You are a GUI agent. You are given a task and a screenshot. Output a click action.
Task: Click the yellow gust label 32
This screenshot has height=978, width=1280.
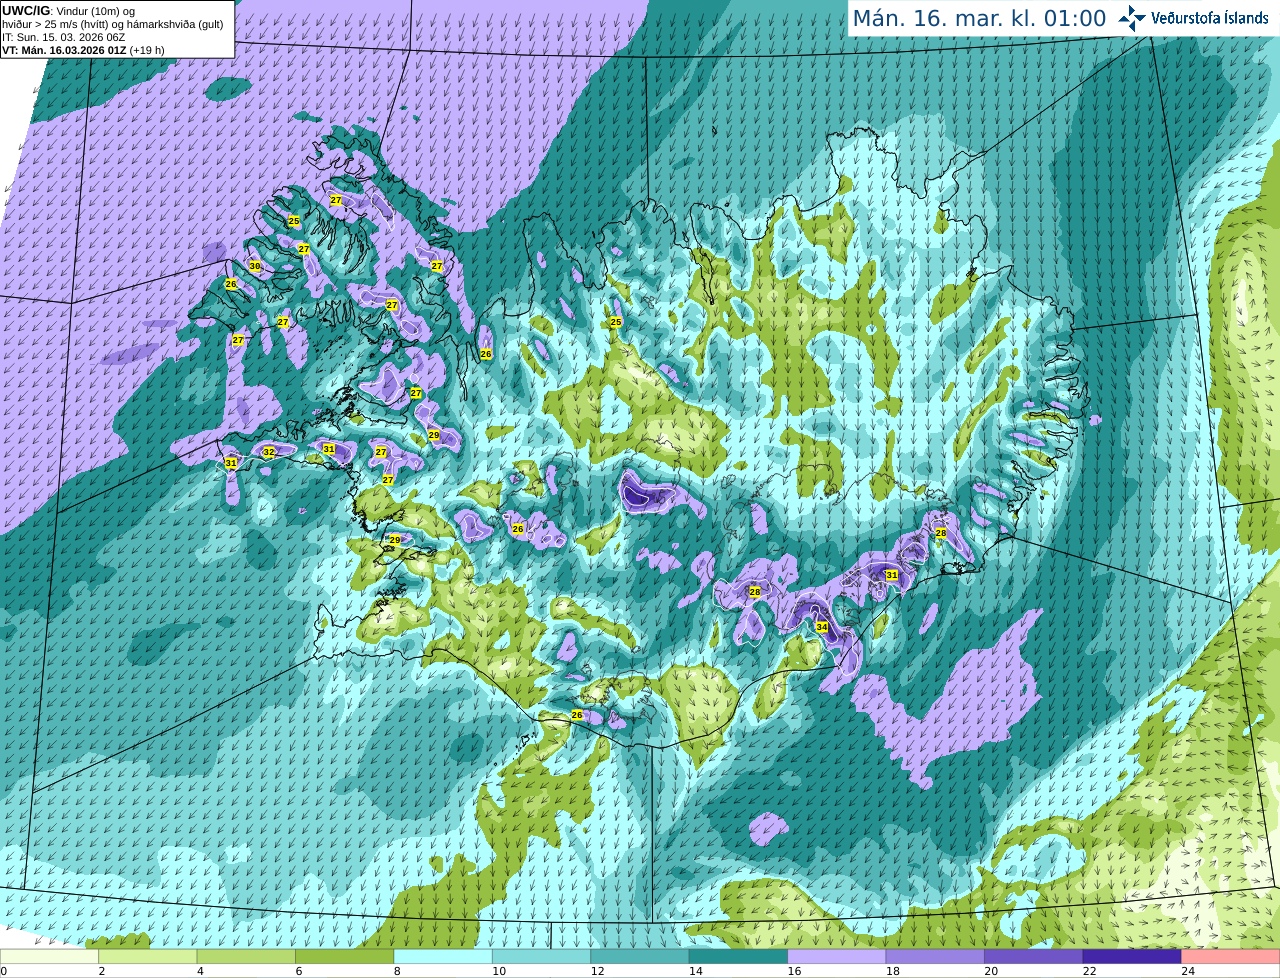coord(268,452)
